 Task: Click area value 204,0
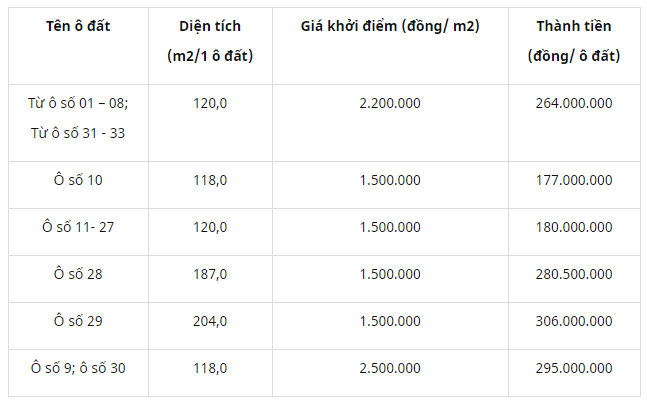click(x=210, y=321)
